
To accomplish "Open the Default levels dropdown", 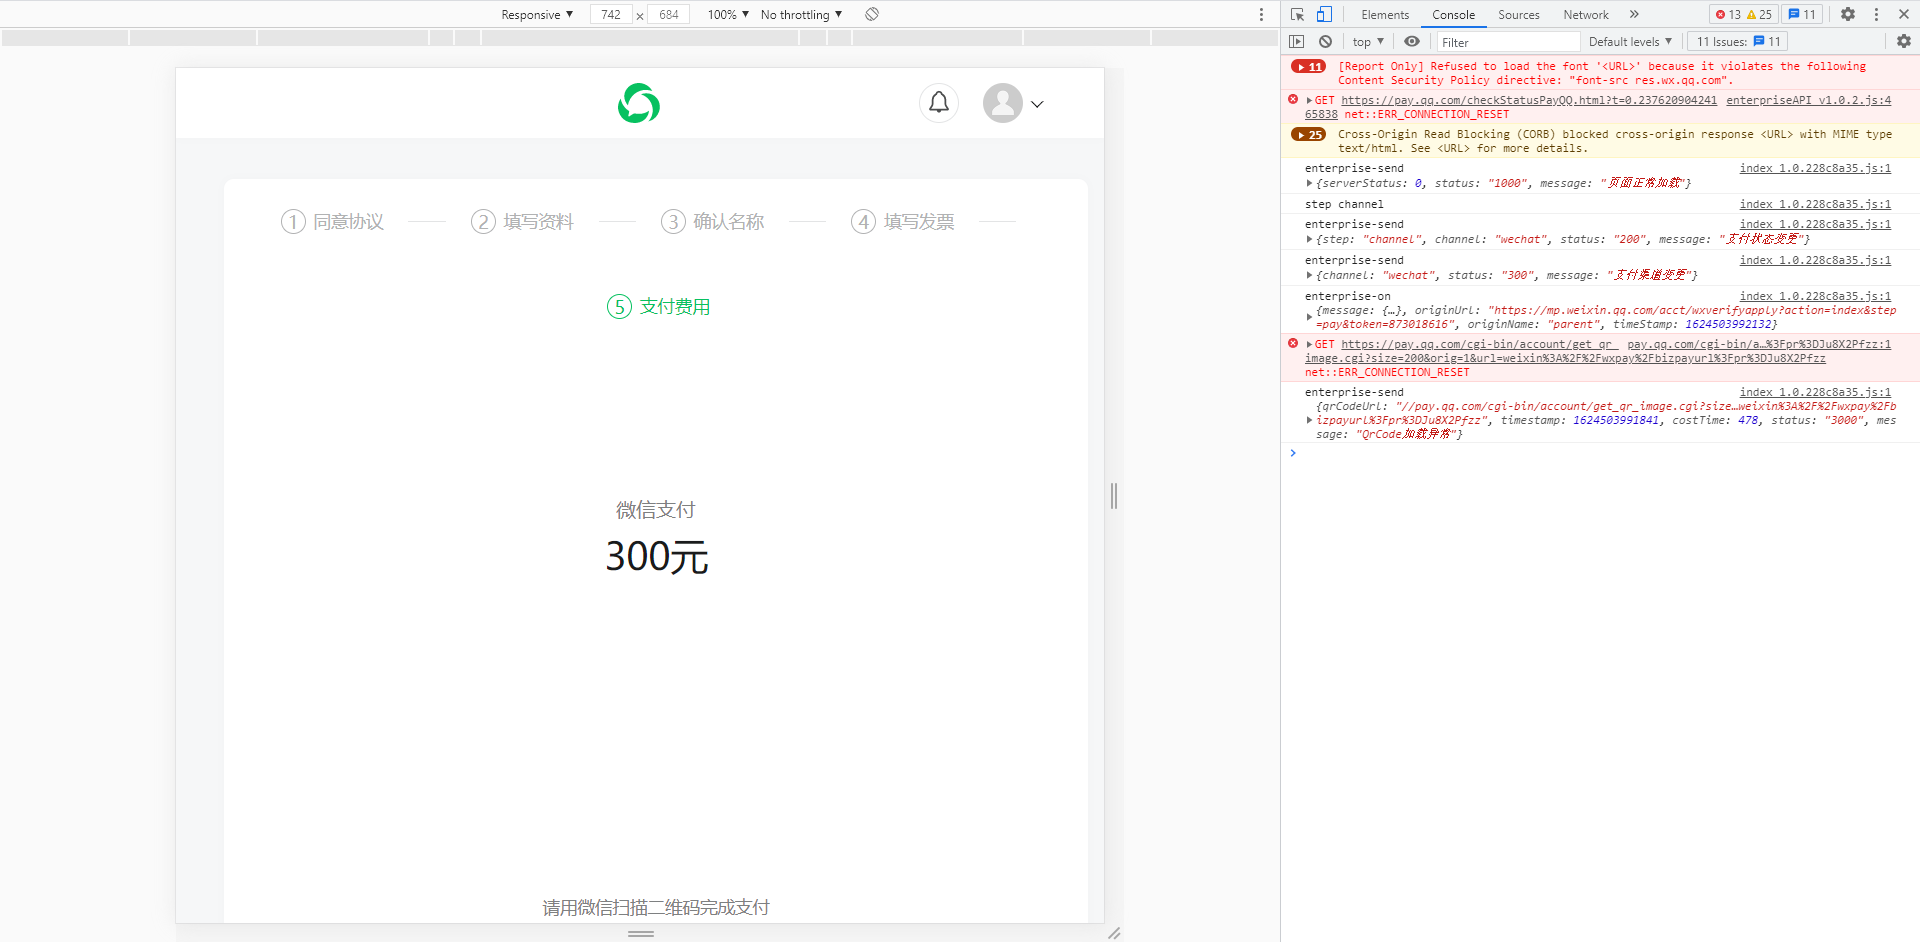I will coord(1630,41).
